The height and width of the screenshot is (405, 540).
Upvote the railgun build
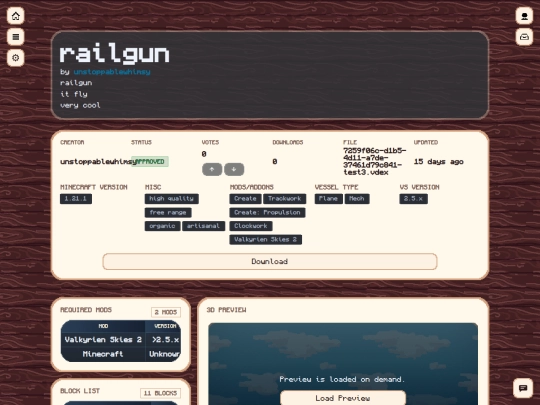click(x=212, y=169)
